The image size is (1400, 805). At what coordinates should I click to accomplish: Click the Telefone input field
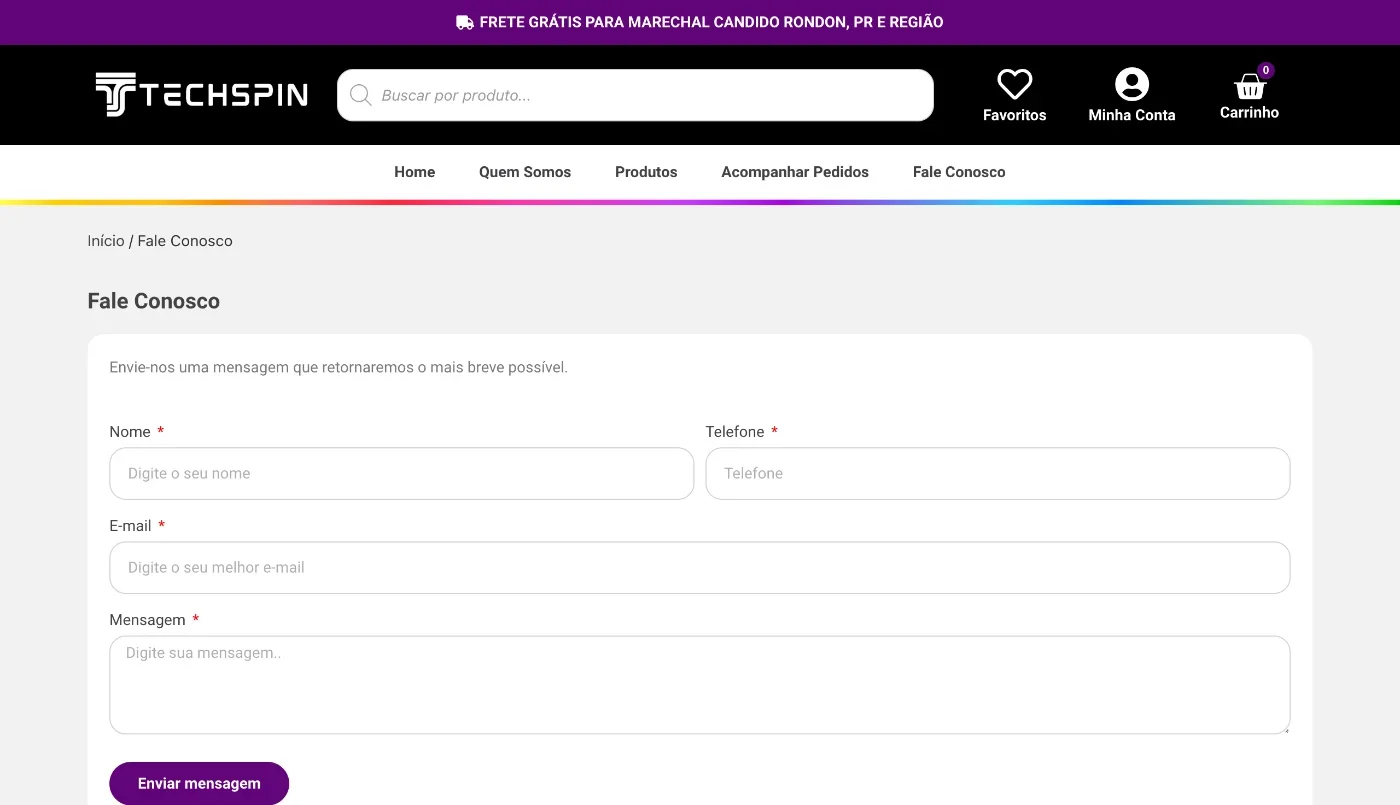tap(998, 473)
